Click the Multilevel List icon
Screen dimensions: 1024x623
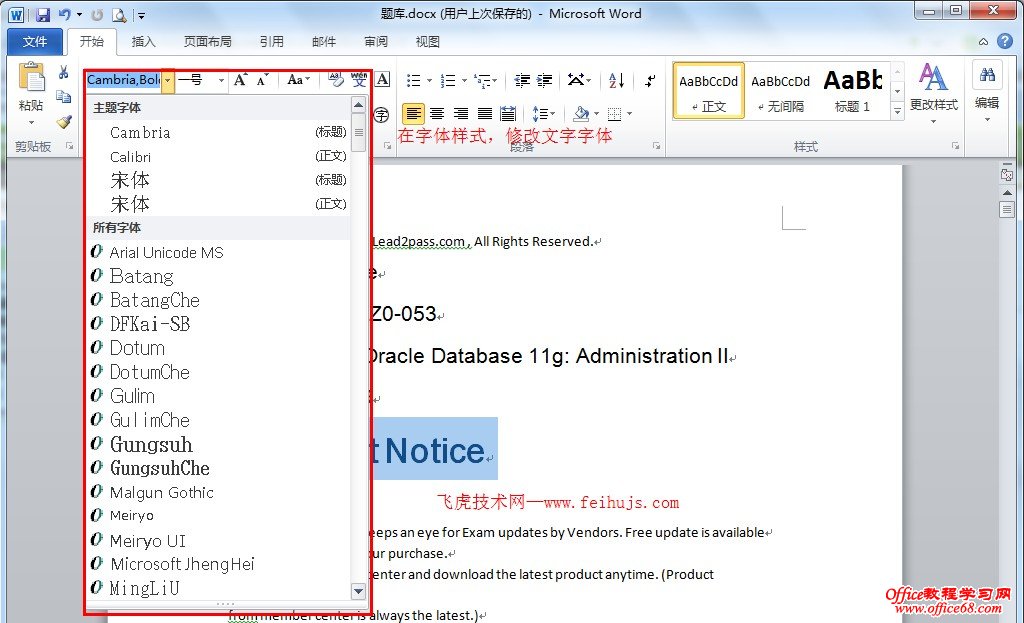tap(483, 80)
